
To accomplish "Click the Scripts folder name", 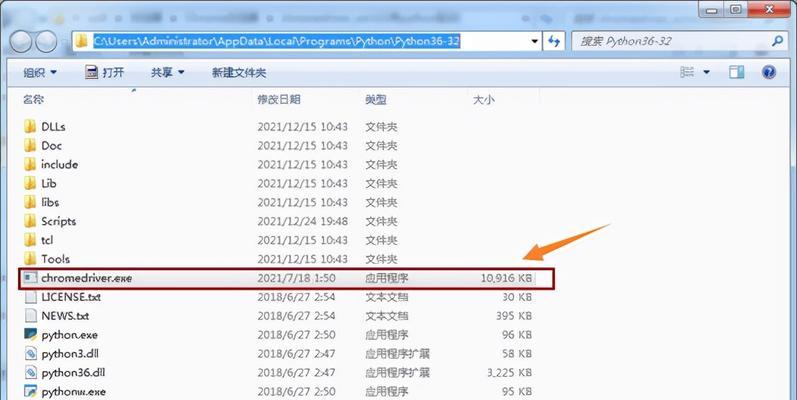I will [x=58, y=221].
